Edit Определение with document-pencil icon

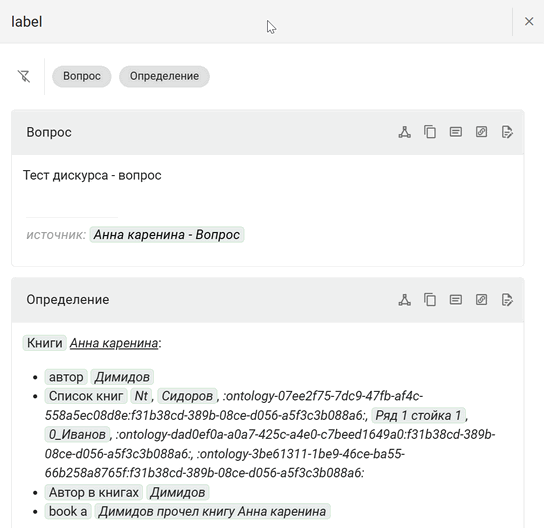[507, 300]
